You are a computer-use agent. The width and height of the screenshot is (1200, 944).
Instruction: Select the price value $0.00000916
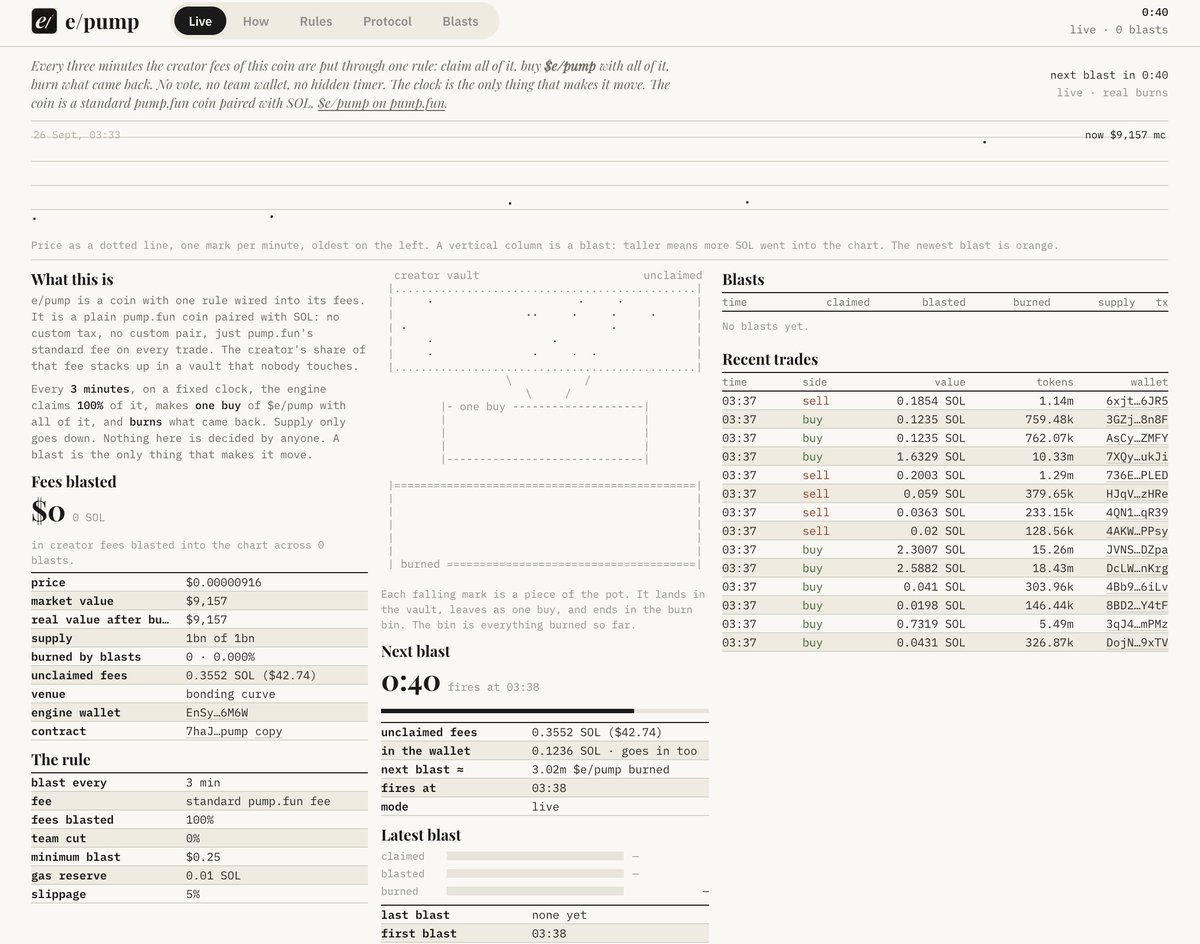pyautogui.click(x=225, y=583)
